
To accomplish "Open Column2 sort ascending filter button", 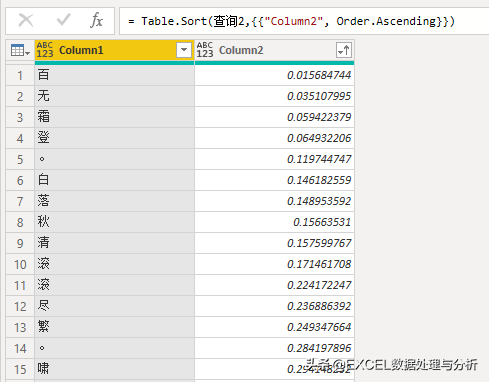I will click(344, 50).
